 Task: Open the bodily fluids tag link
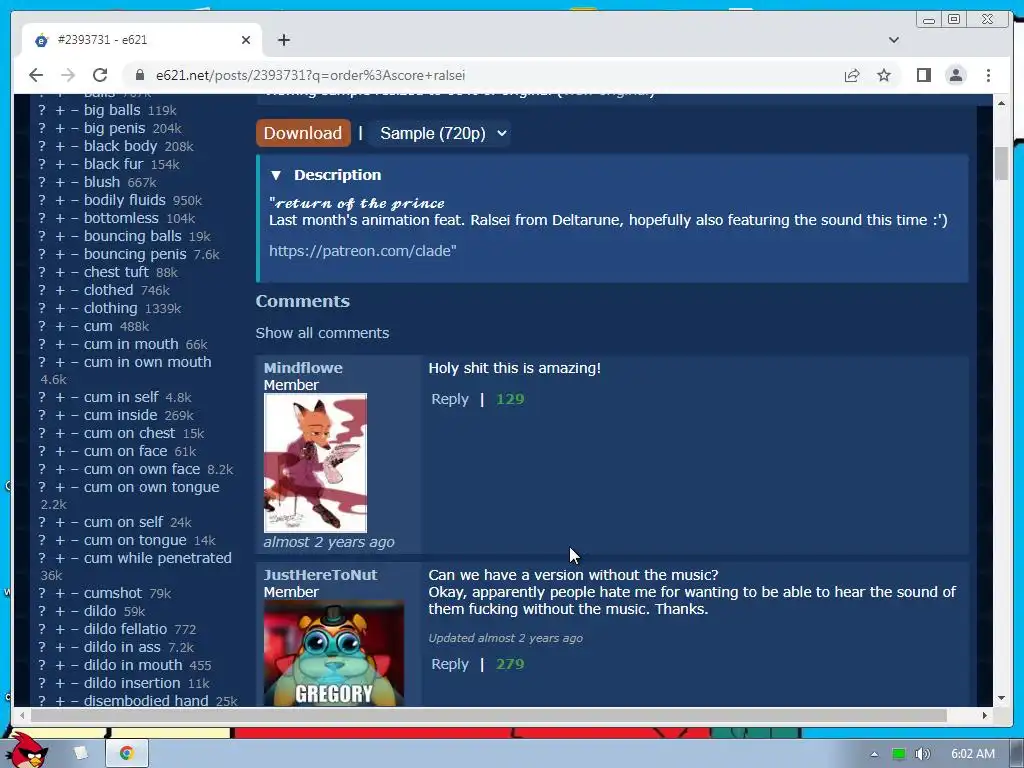click(x=125, y=200)
